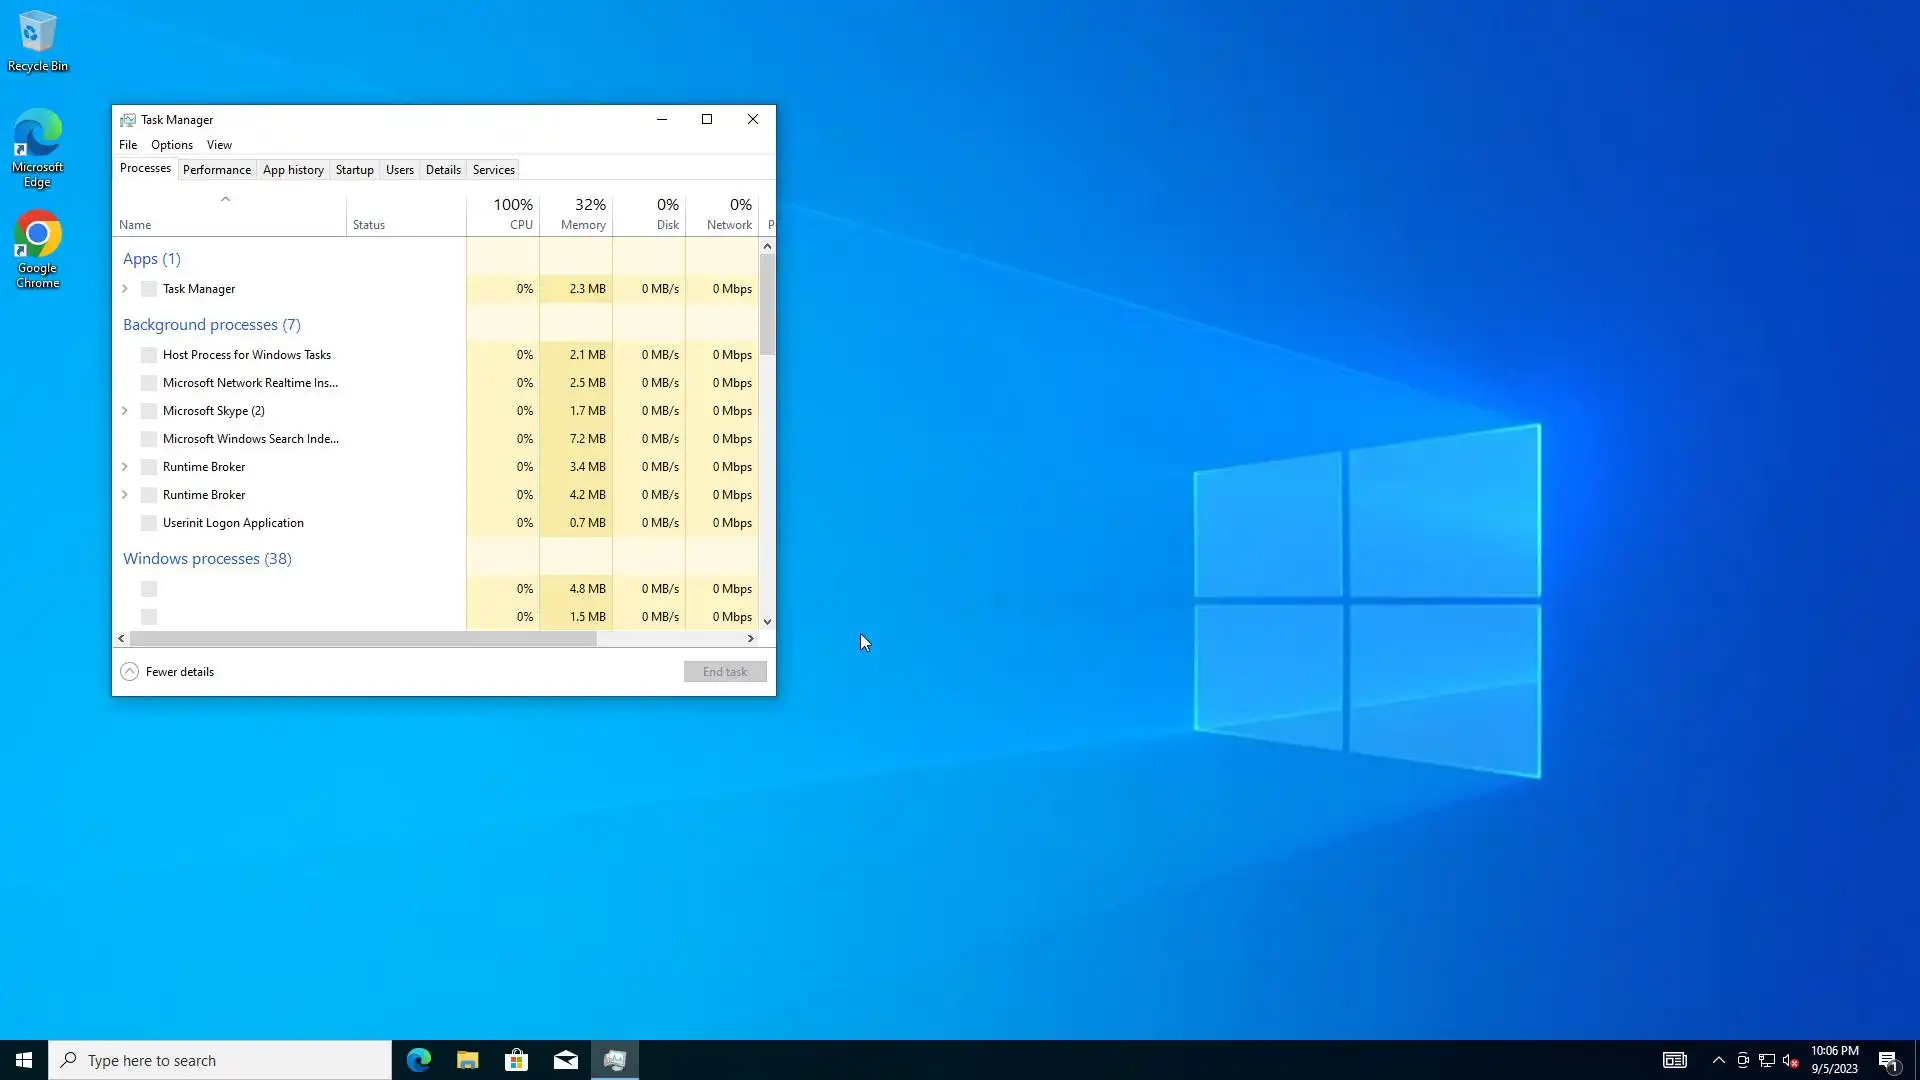
Task: Expand the Task Manager app row
Action: tap(125, 289)
